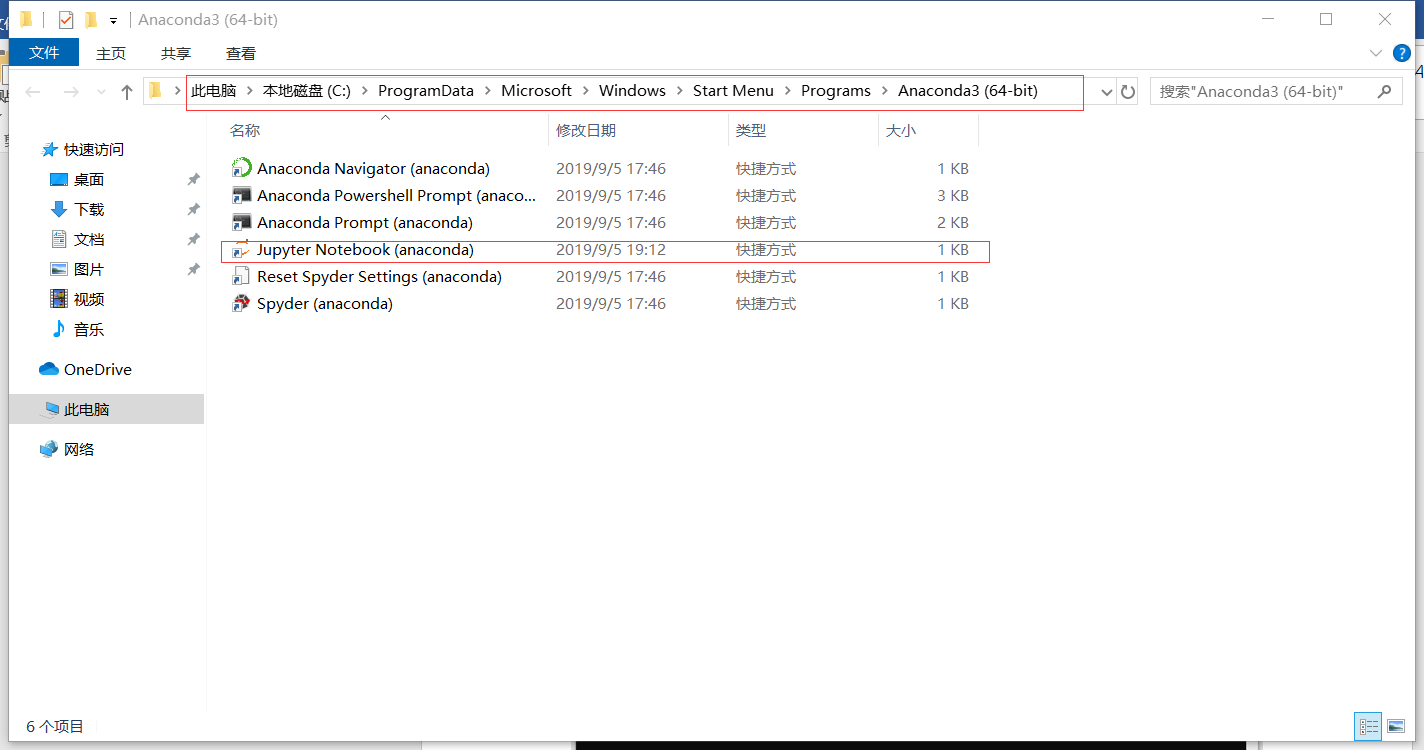
Task: Click the Desktop (桌面) folder icon
Action: [x=59, y=179]
